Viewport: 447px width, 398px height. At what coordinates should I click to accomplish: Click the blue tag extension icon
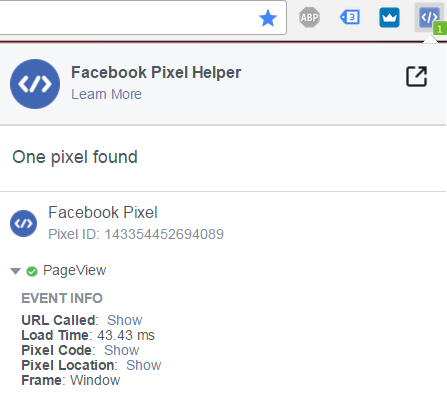350,17
